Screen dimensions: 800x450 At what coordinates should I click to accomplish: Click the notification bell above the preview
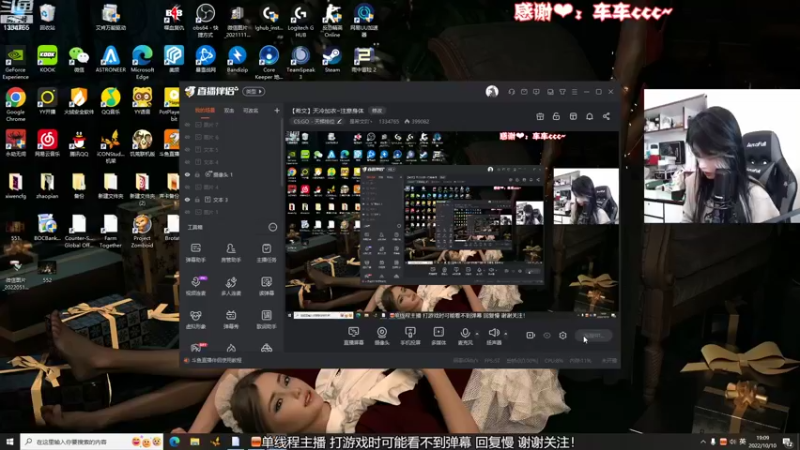pyautogui.click(x=589, y=116)
